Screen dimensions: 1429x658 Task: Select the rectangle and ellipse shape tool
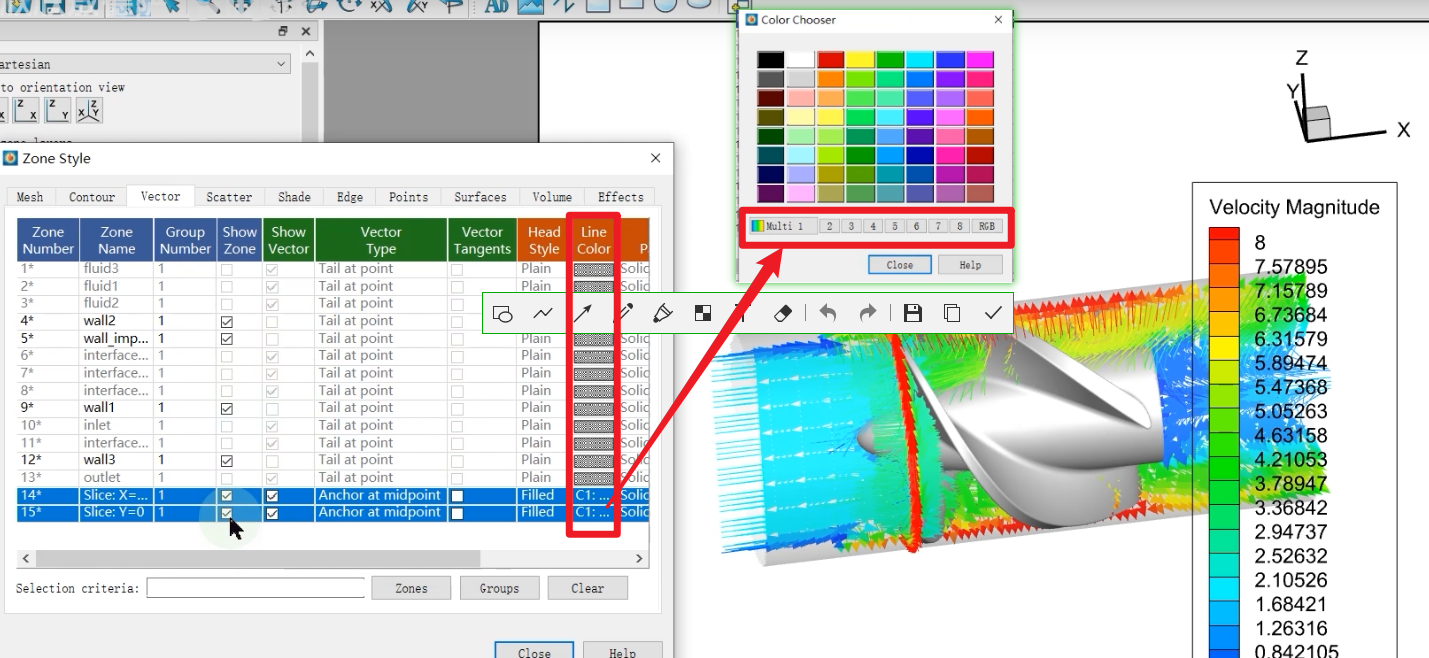(503, 314)
